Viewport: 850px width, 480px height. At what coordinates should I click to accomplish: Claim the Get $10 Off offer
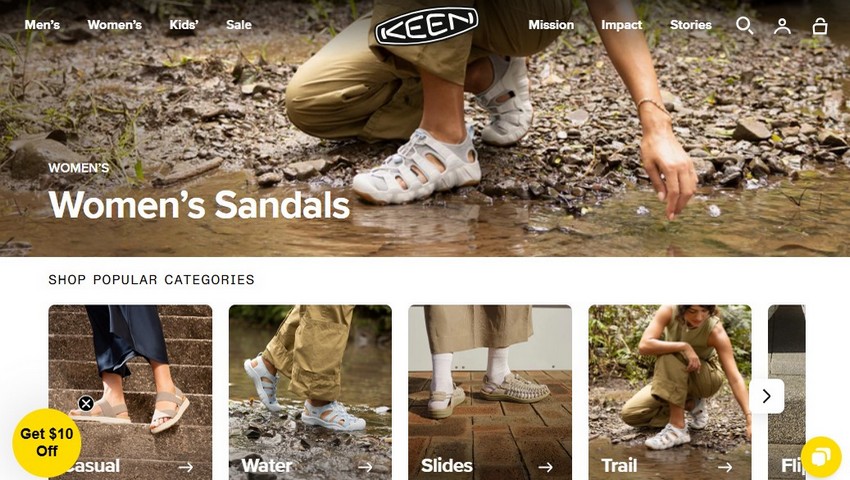coord(47,443)
